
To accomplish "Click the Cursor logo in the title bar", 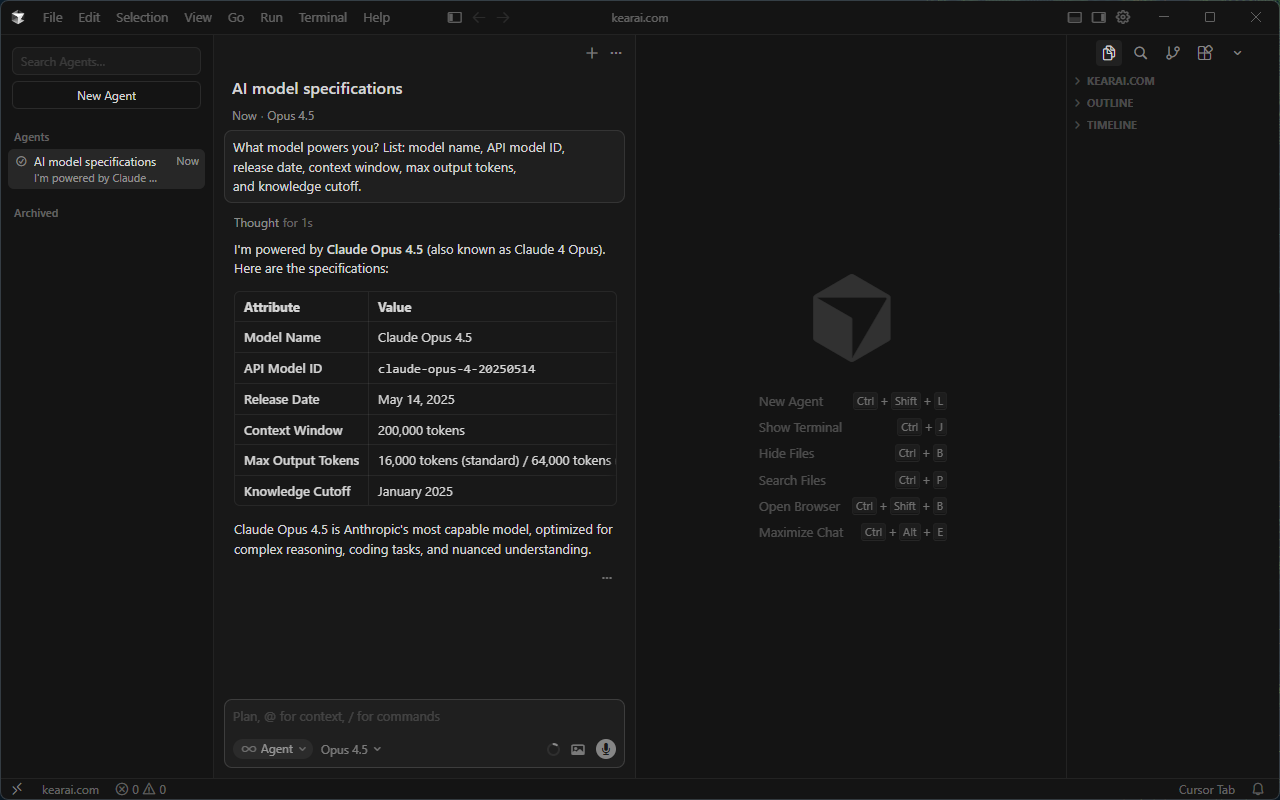I will pos(18,17).
